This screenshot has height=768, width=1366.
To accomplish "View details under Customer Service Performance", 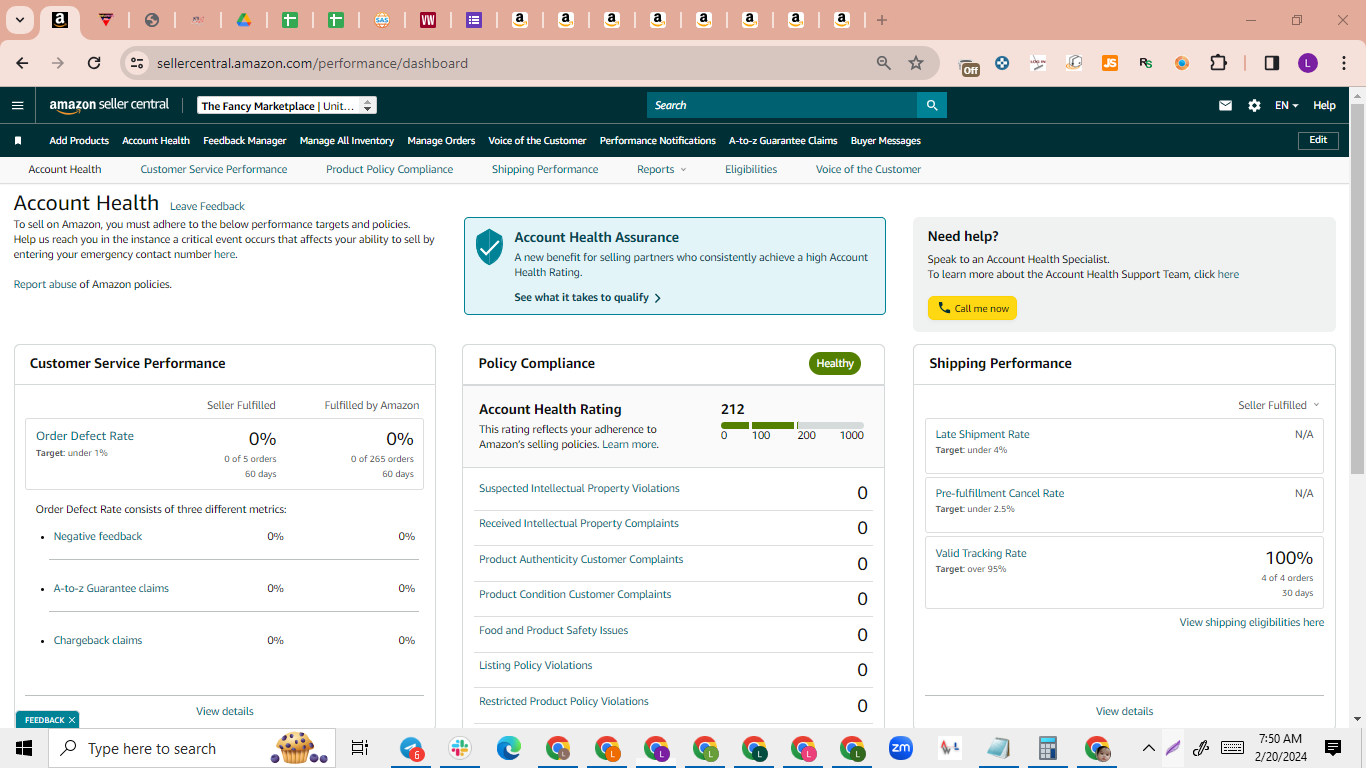I will pos(225,712).
